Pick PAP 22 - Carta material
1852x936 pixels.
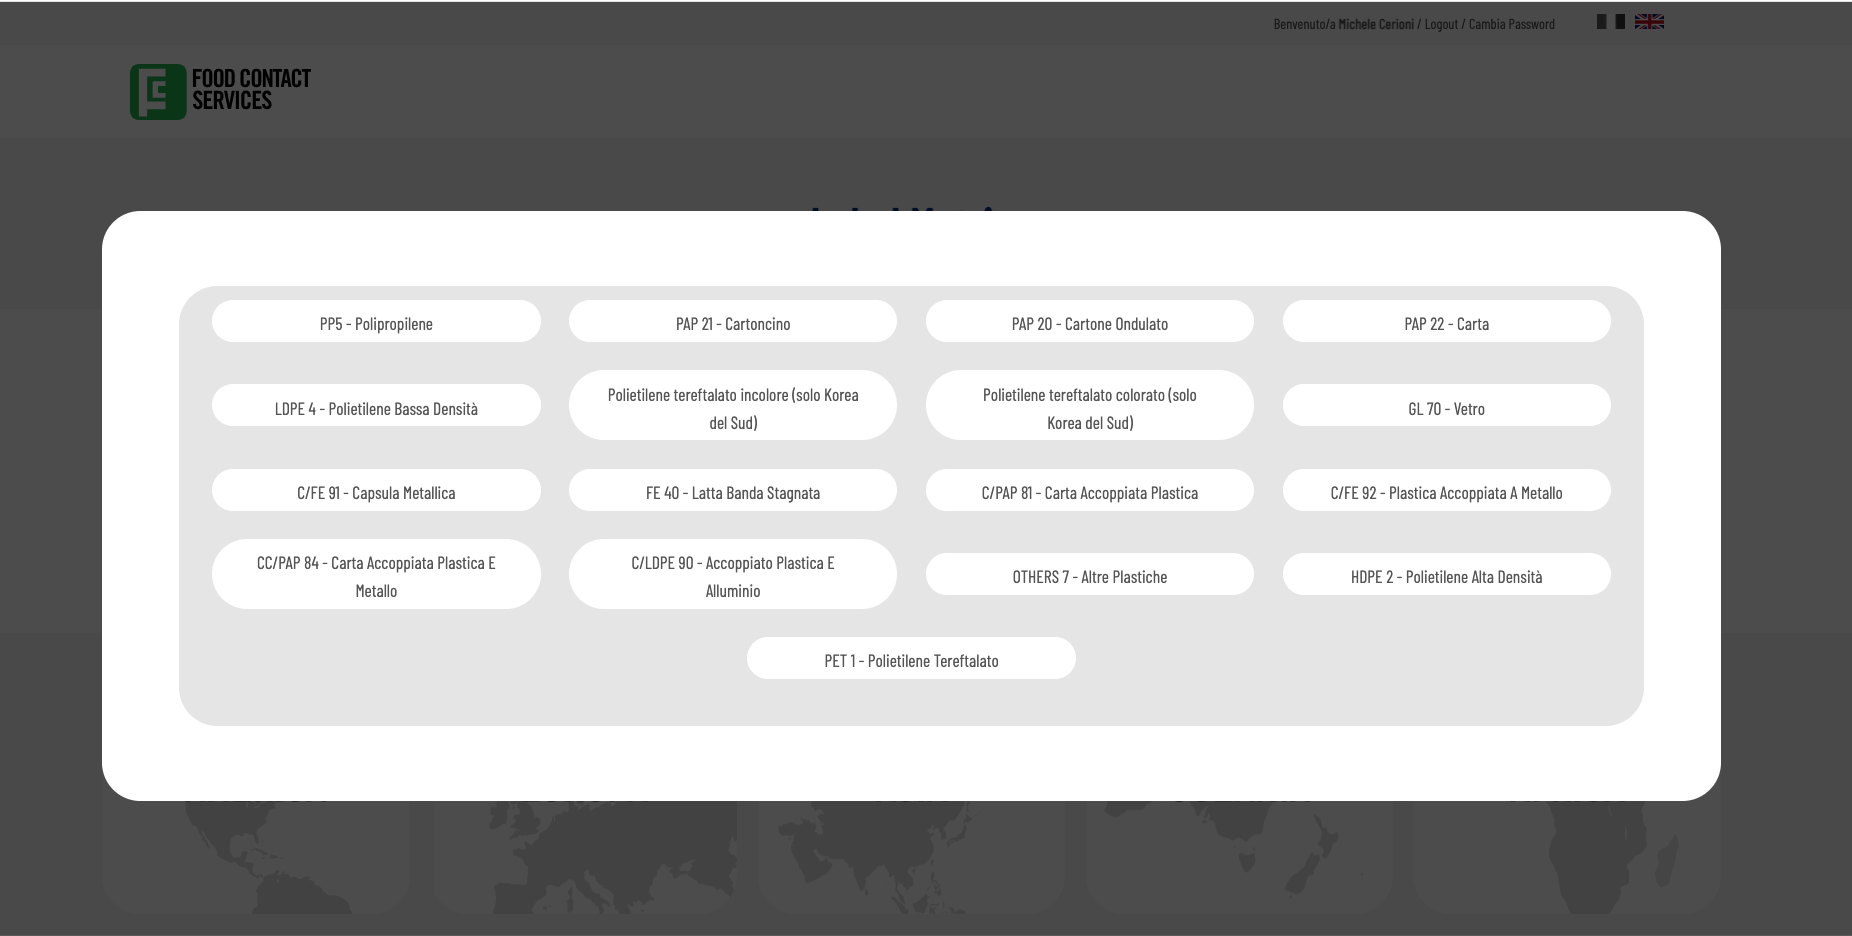coord(1446,322)
